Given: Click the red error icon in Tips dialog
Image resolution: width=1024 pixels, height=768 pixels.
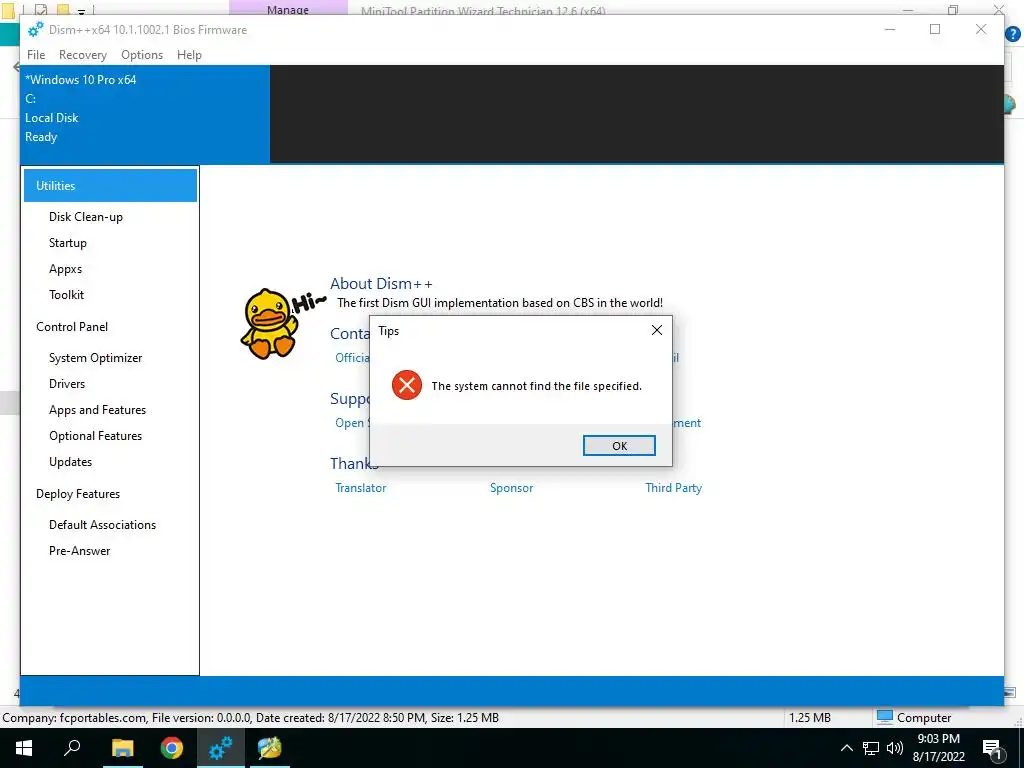Looking at the screenshot, I should (x=407, y=385).
